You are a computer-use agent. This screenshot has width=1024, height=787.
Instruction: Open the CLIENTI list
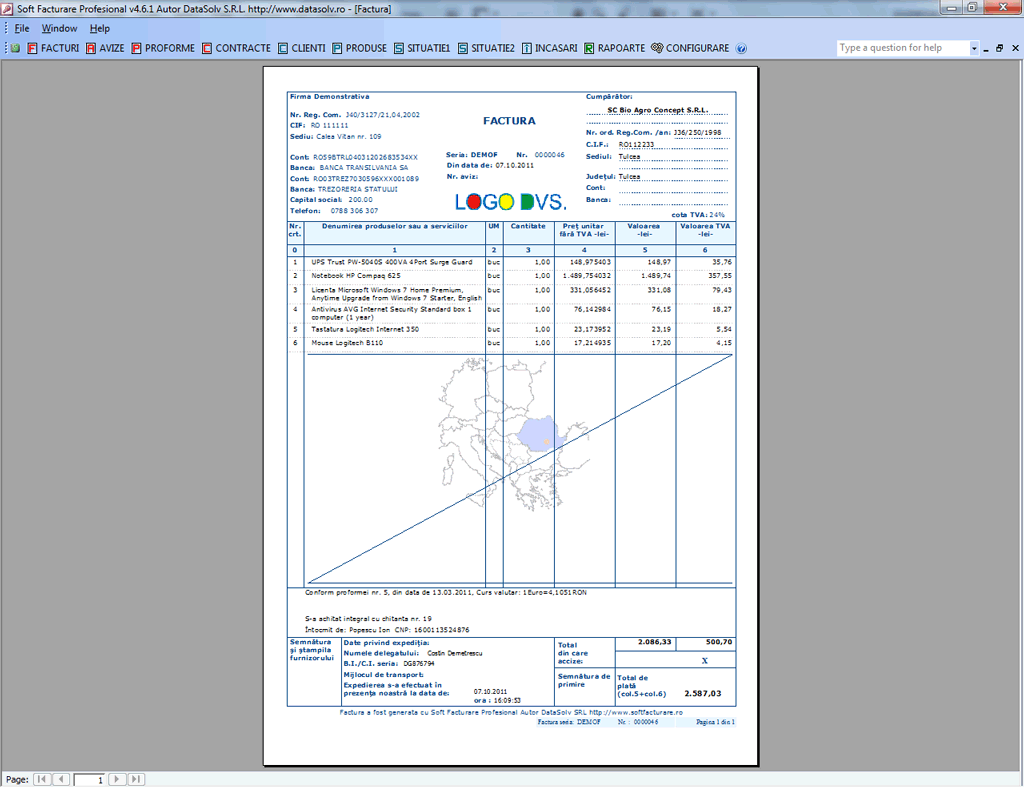301,47
